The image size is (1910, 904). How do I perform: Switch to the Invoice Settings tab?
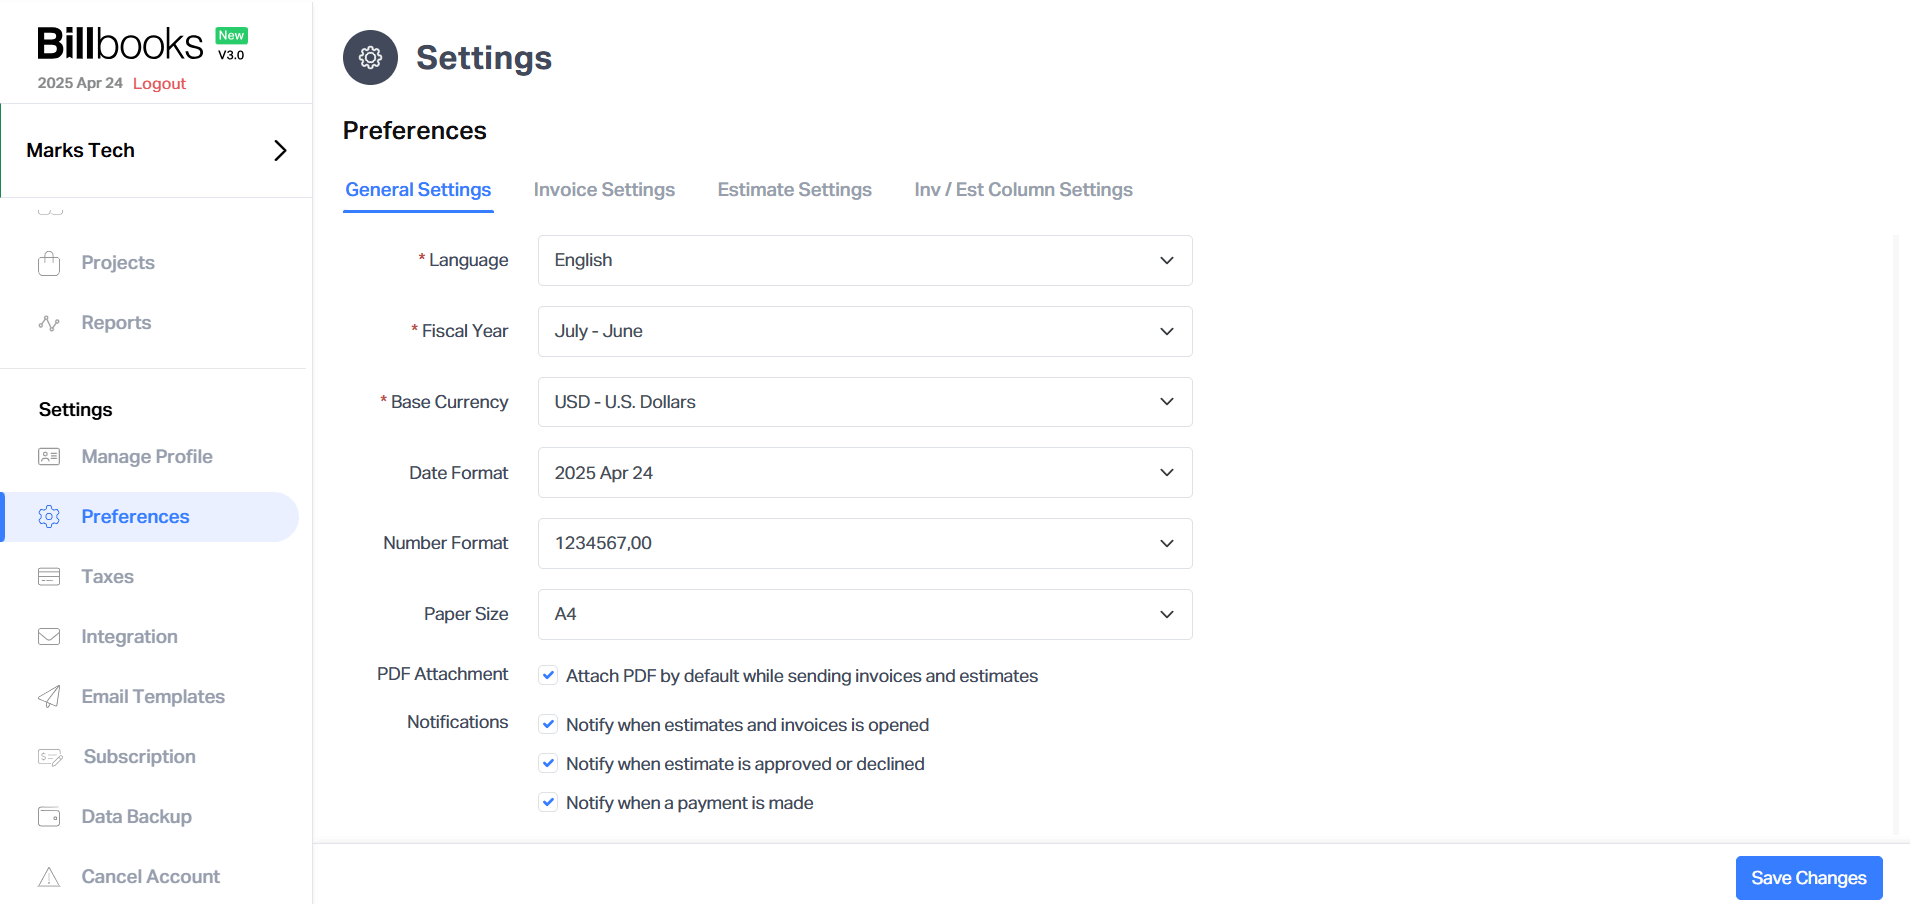click(603, 189)
